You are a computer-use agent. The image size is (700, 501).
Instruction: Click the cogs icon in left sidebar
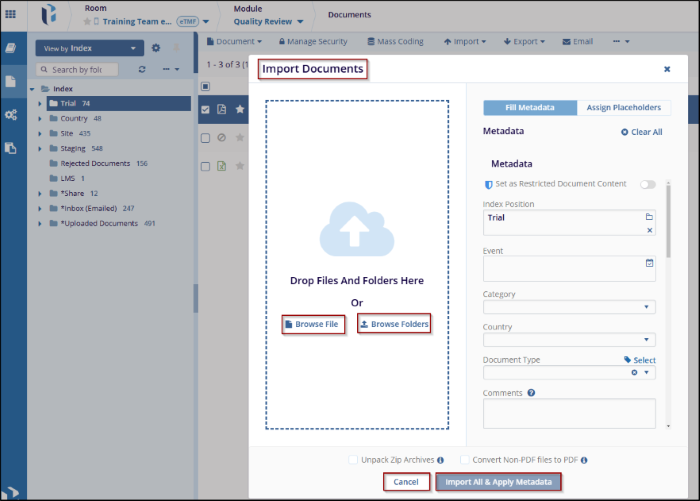point(11,114)
